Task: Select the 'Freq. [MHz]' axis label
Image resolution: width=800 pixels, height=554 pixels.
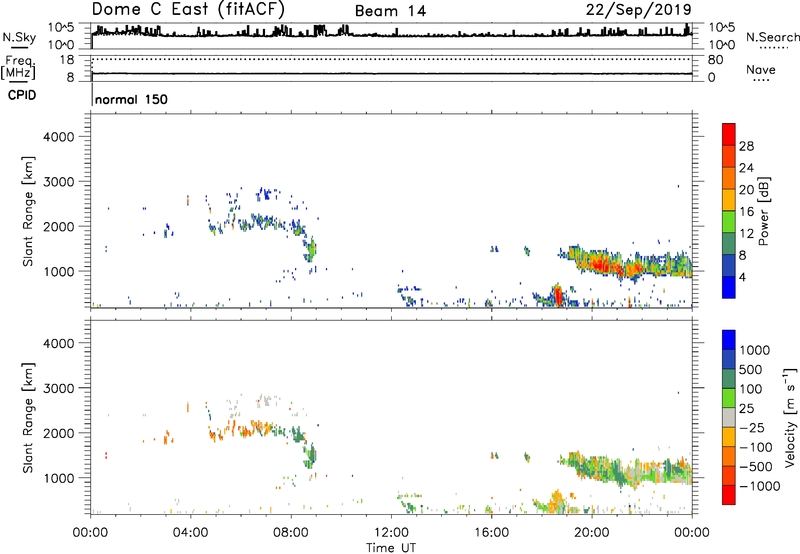Action: coord(18,68)
